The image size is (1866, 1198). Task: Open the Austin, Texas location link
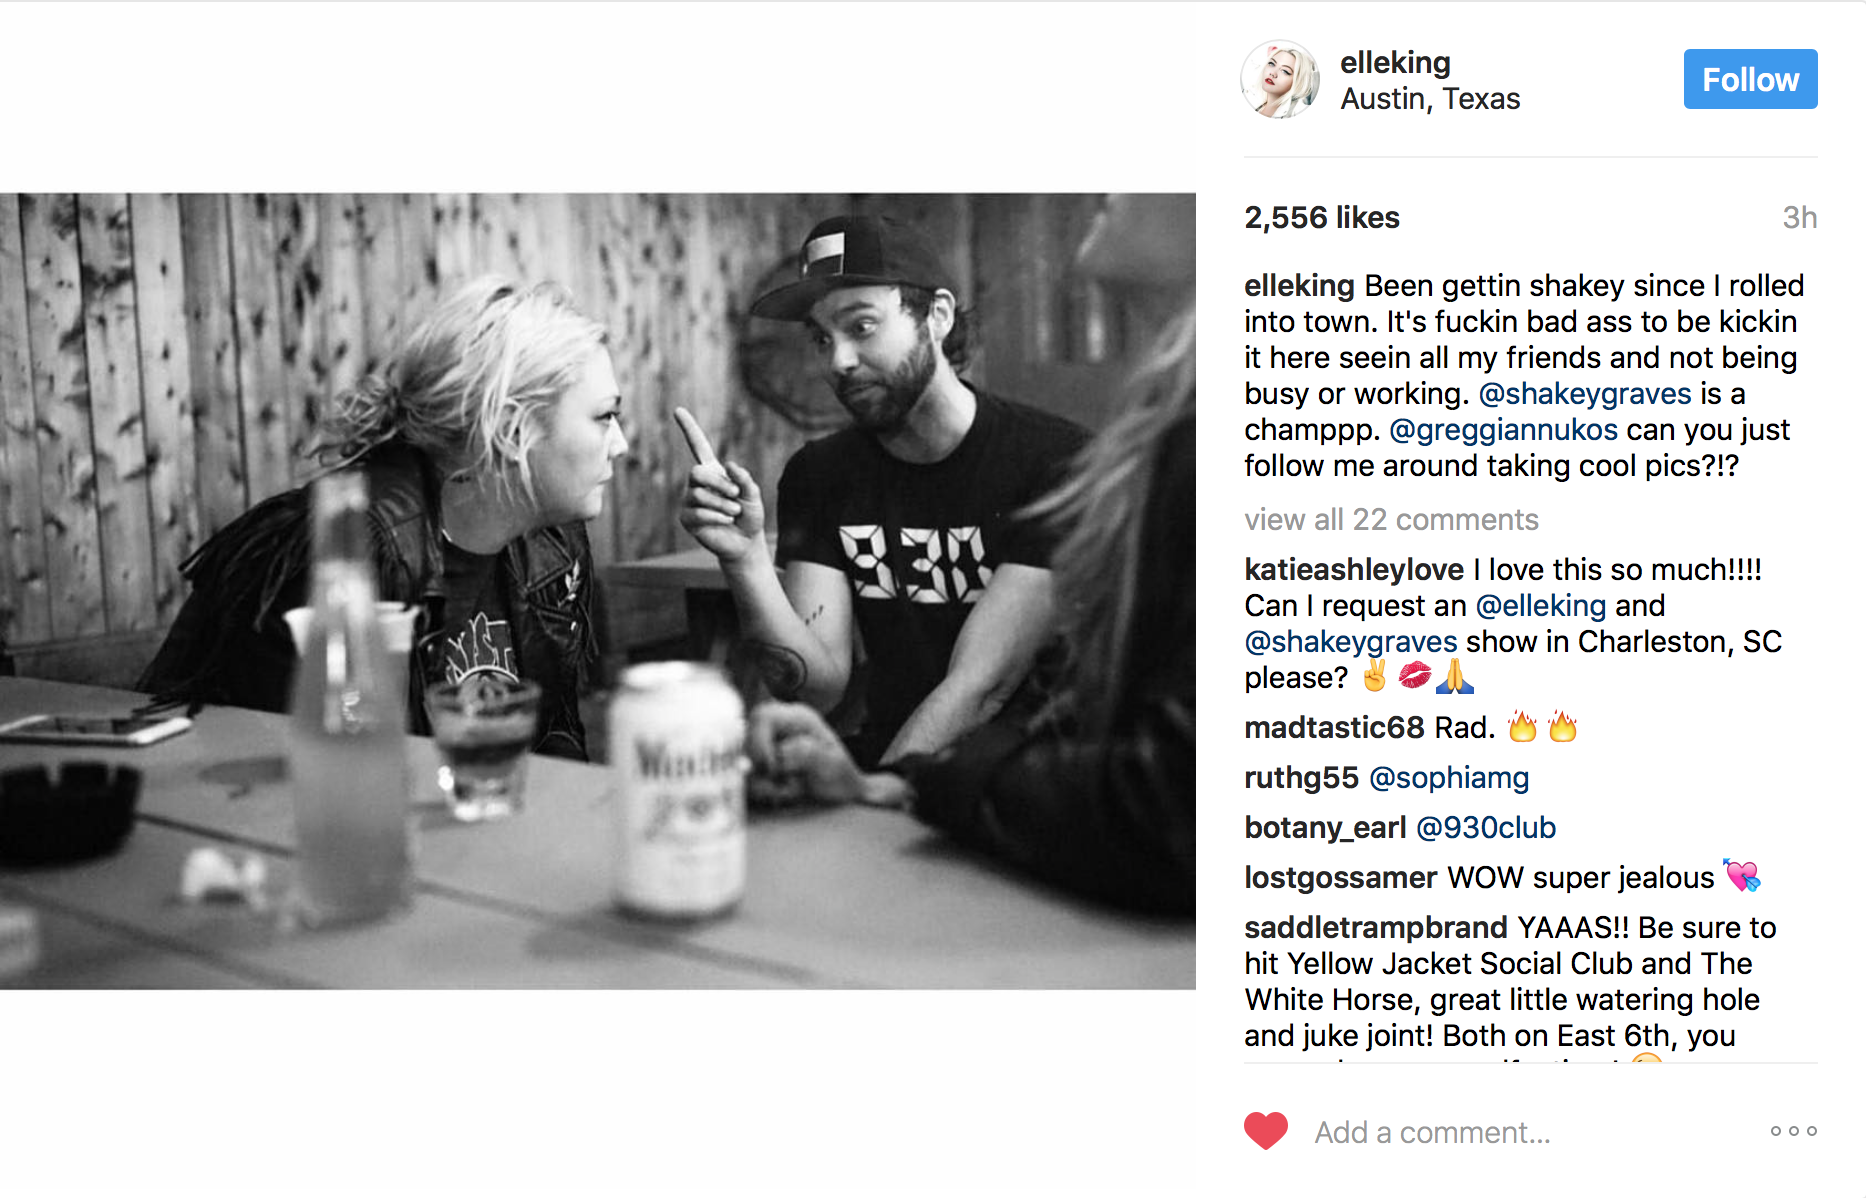[1430, 99]
